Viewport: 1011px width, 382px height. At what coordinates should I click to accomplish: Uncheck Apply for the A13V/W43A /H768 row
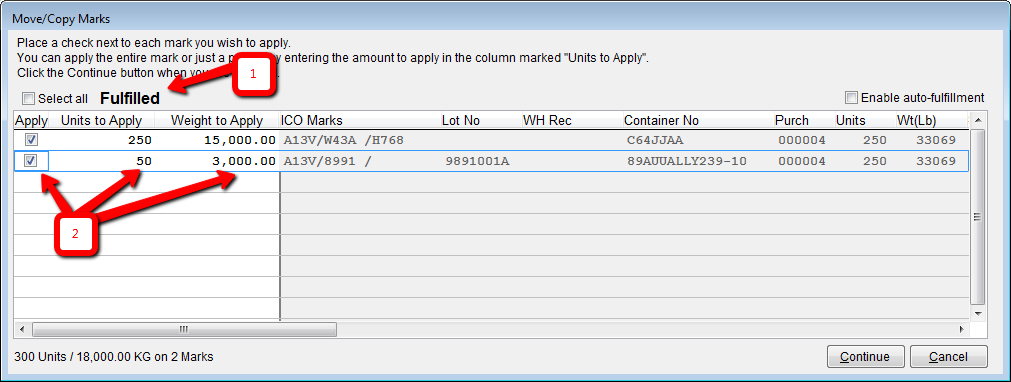[31, 140]
